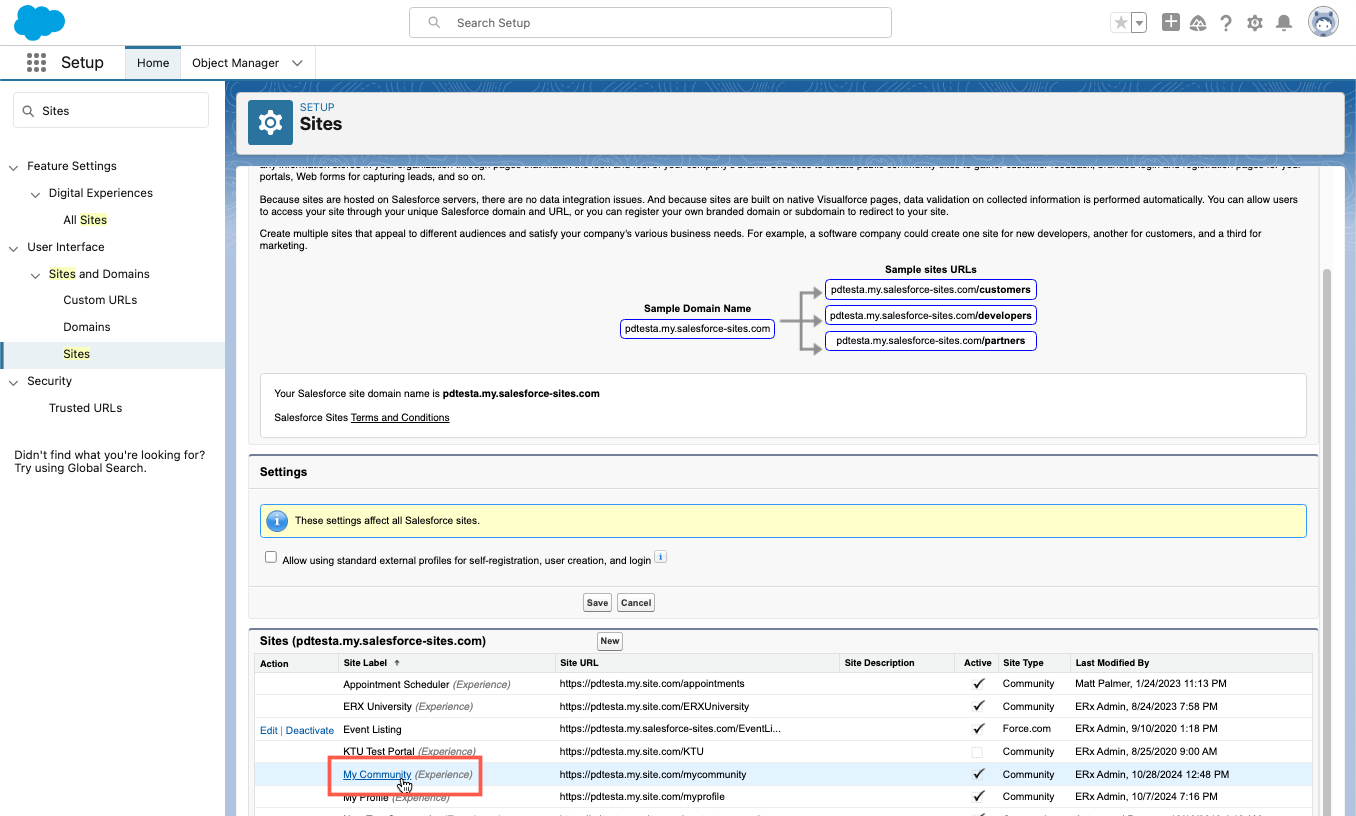Open the Help question mark icon
This screenshot has height=816, width=1356.
coord(1226,23)
